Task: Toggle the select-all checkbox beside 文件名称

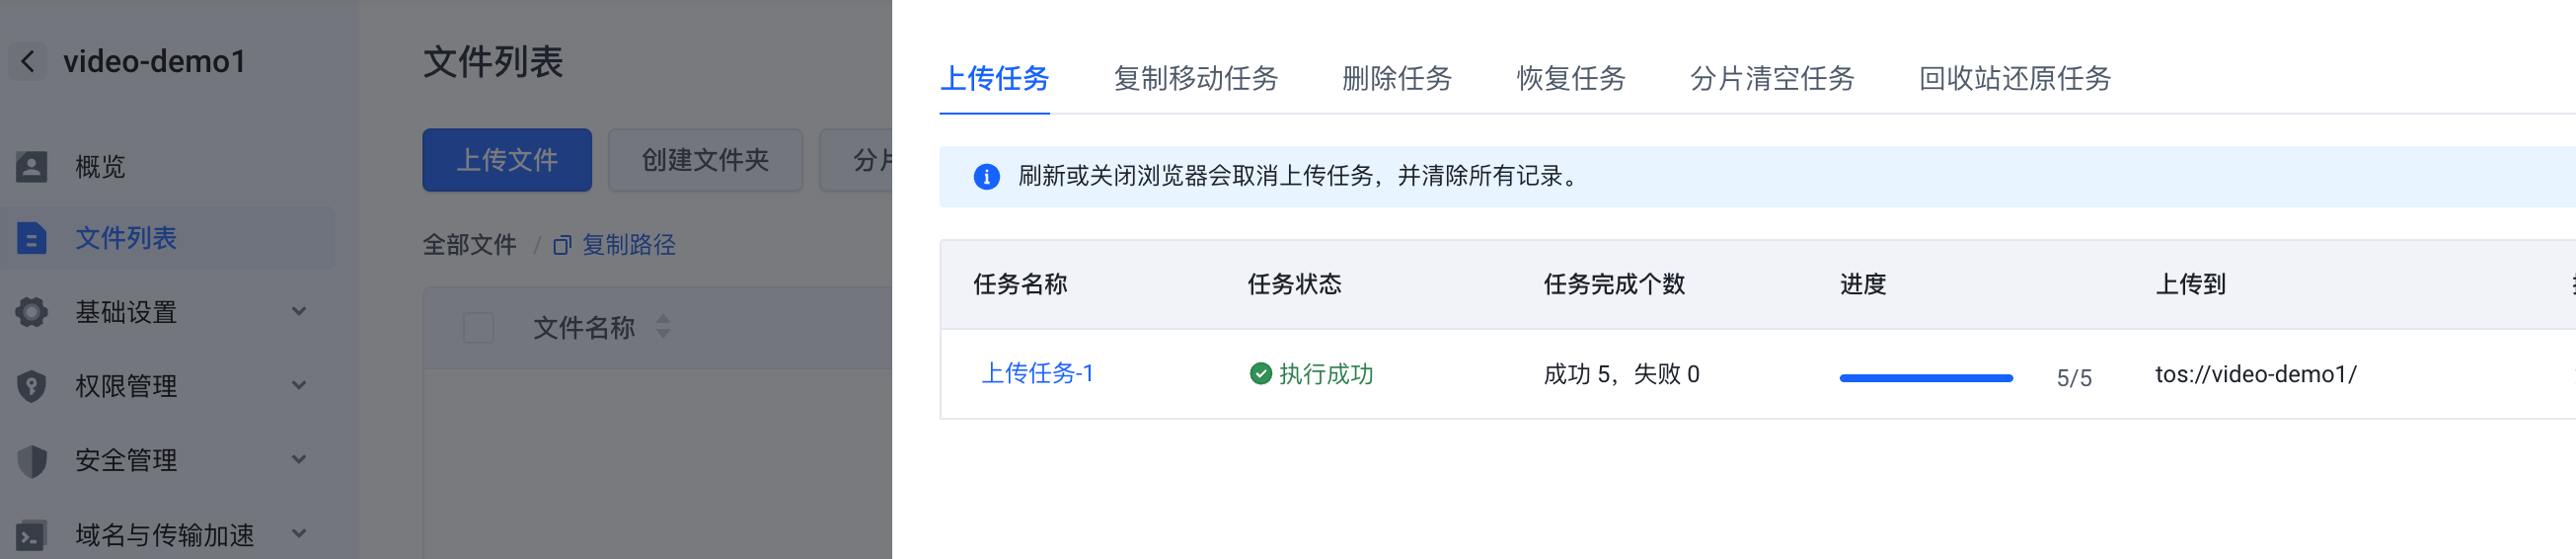Action: tap(478, 328)
